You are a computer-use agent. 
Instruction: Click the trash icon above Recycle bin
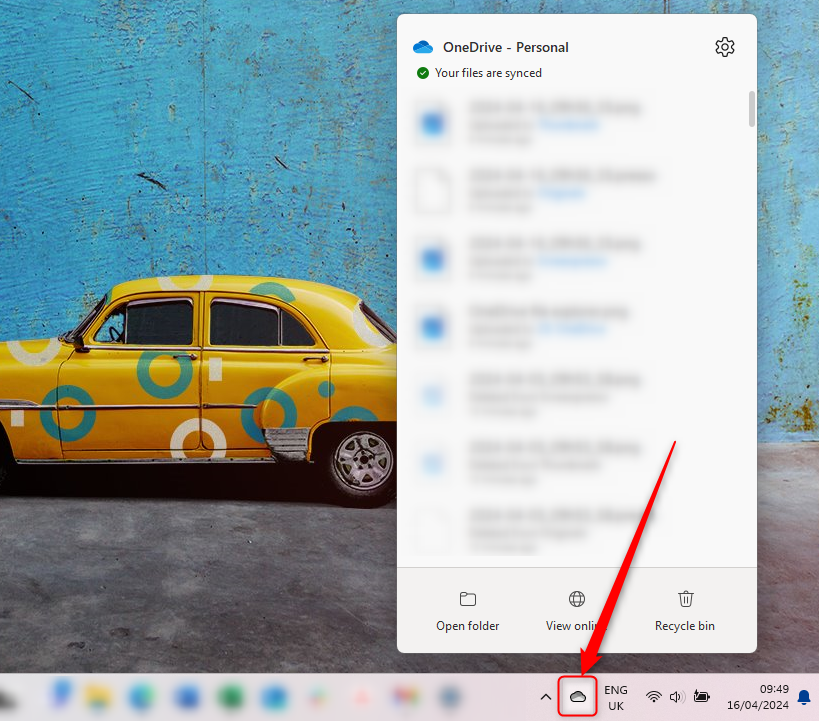click(685, 598)
